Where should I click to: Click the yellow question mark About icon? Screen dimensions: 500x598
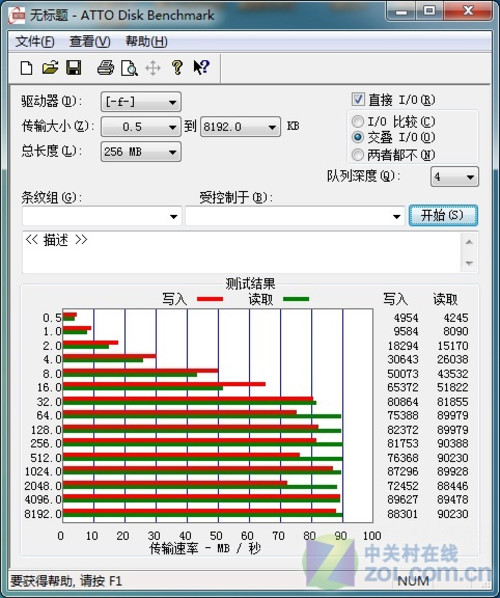(x=177, y=68)
